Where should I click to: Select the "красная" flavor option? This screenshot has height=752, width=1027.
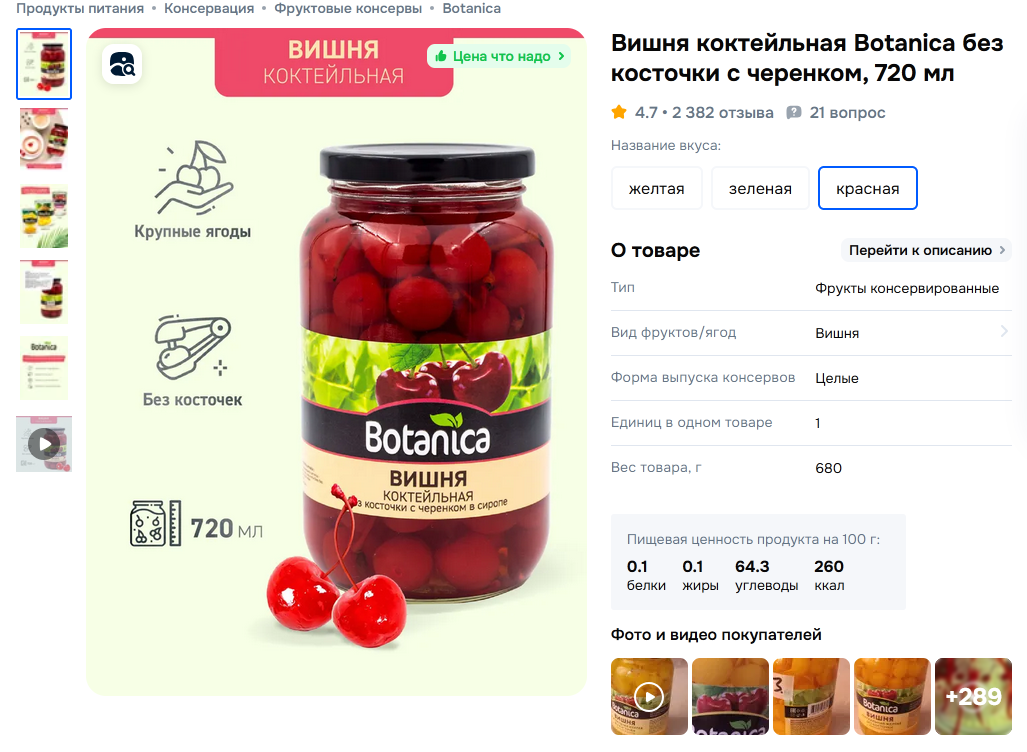click(867, 189)
